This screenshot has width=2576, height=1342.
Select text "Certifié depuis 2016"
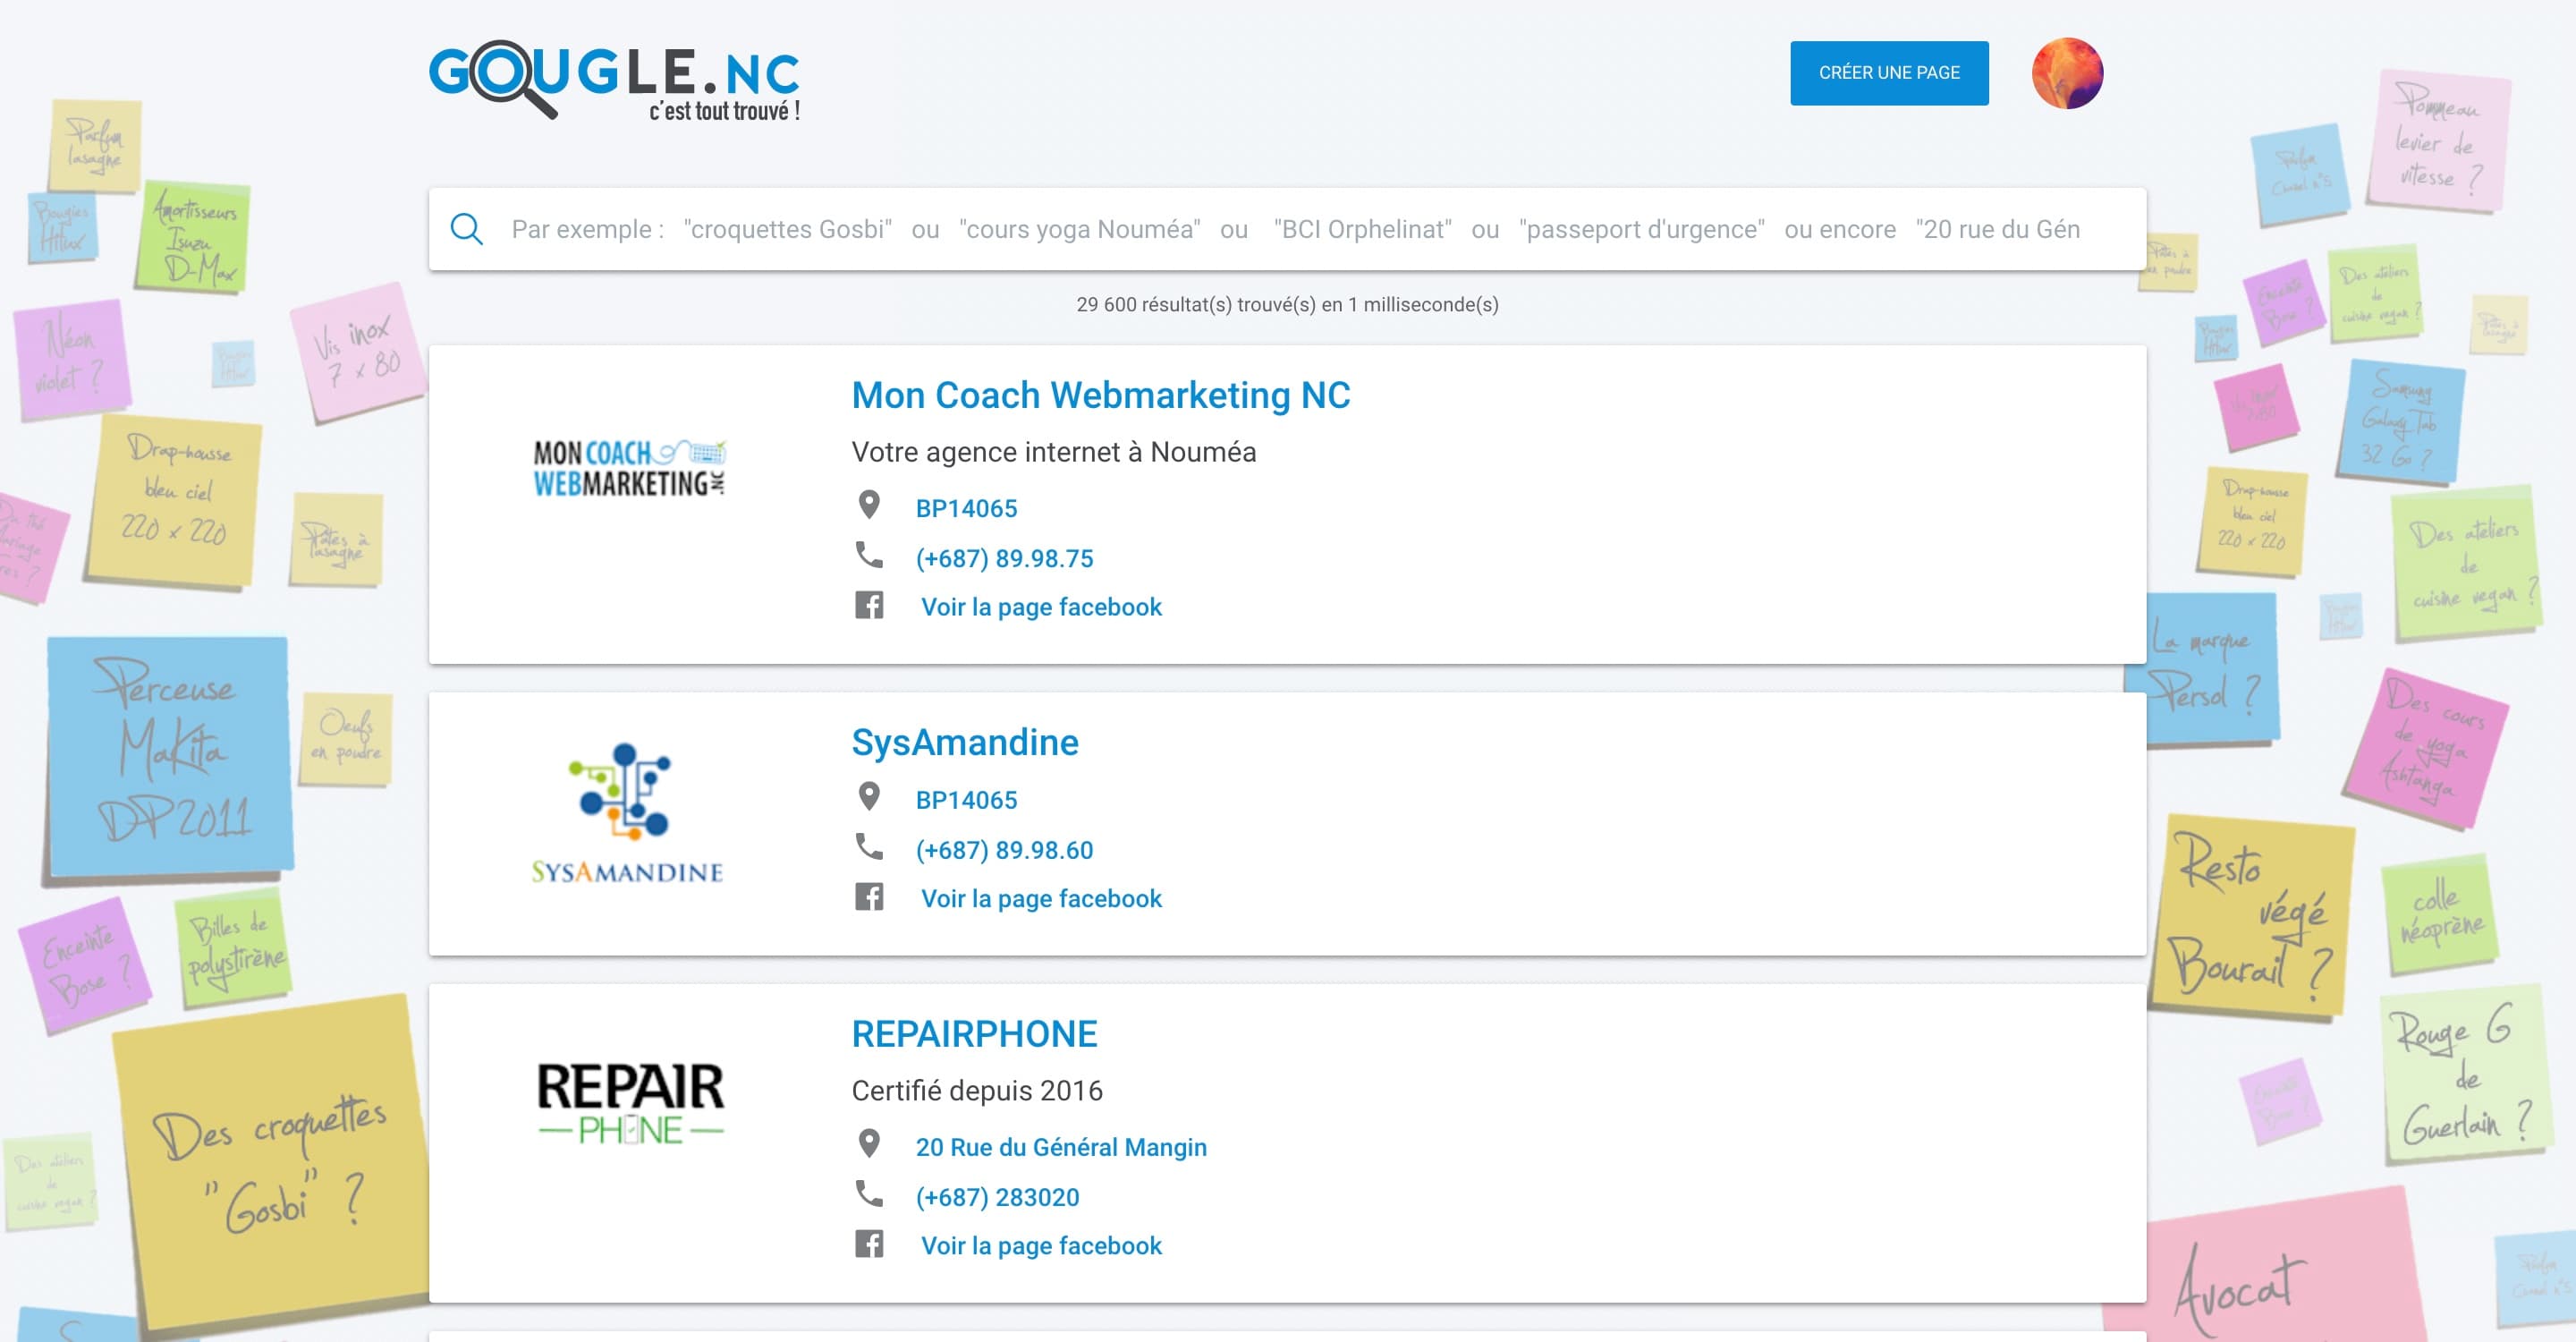(976, 1091)
